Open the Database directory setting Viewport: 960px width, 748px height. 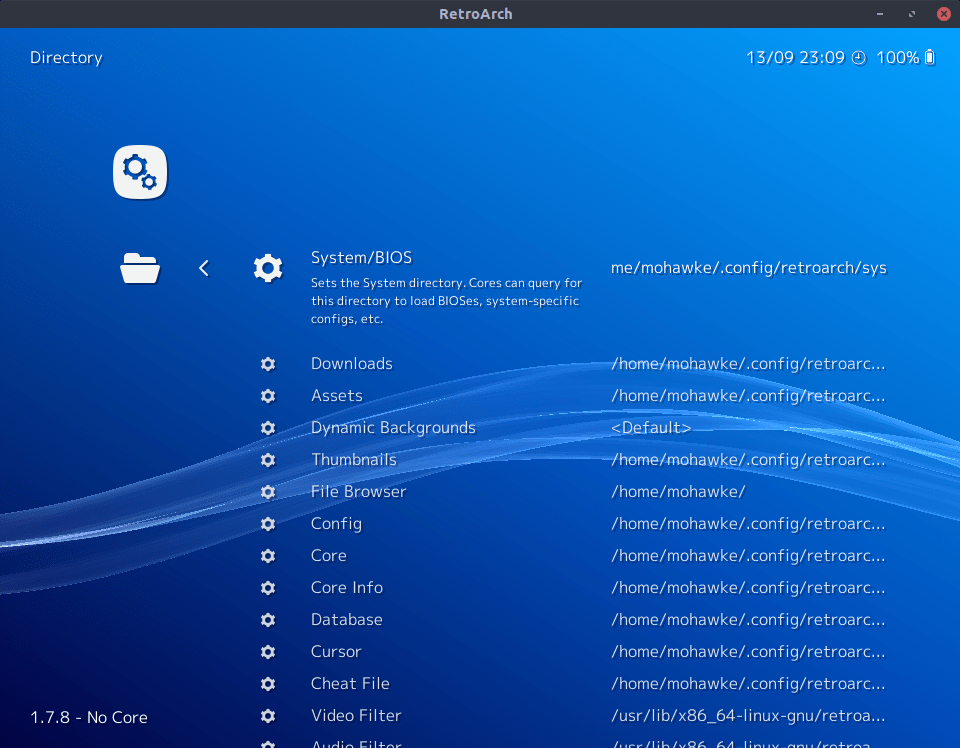pos(346,620)
